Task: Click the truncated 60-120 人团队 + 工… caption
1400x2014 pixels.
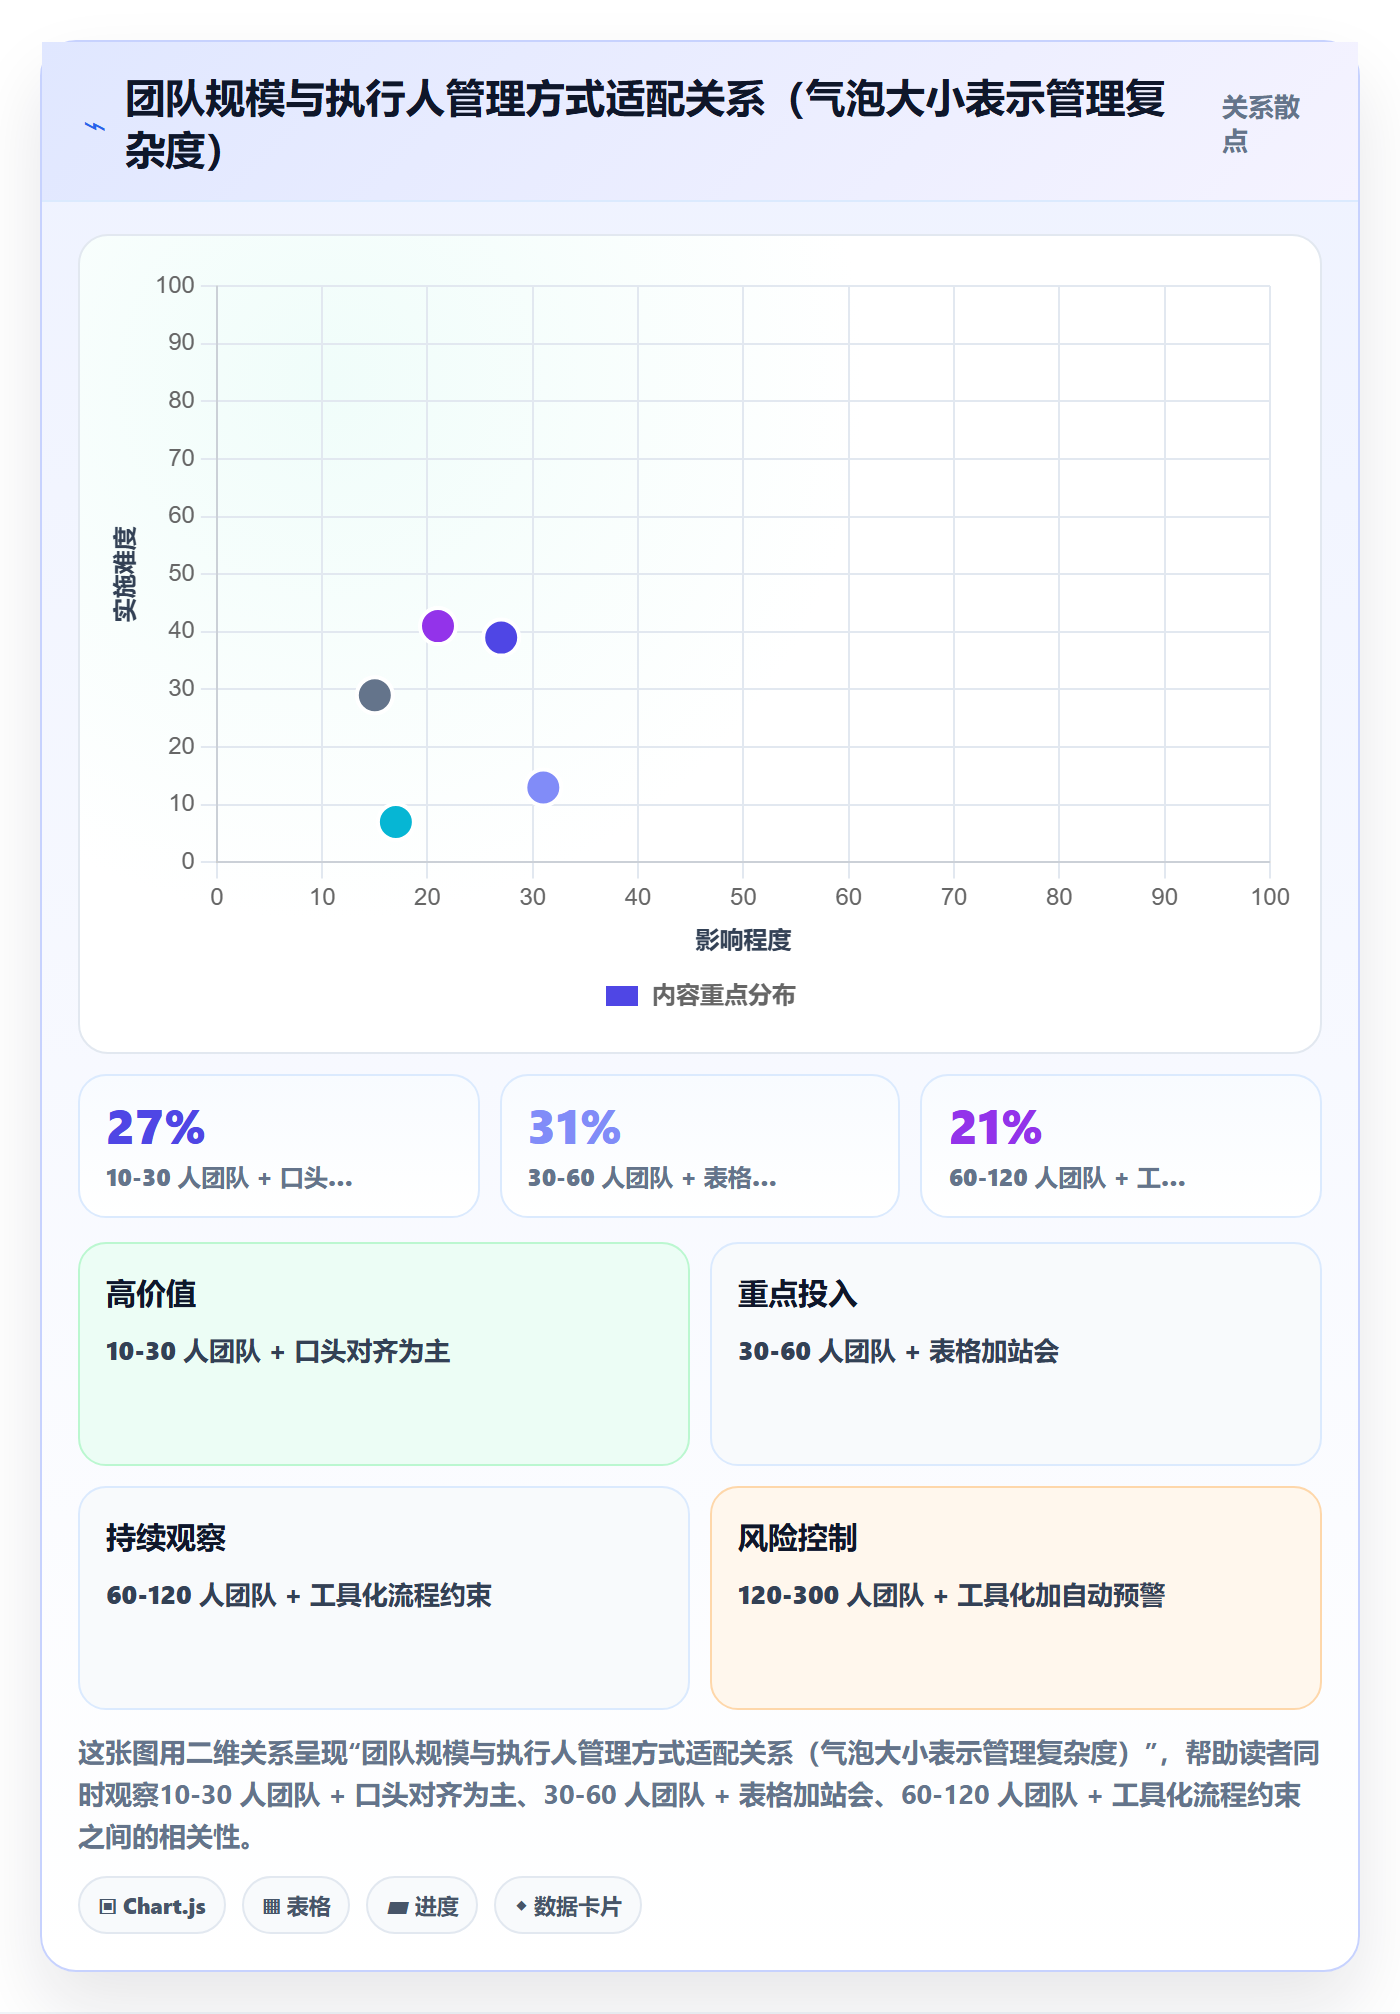Action: 1067,1179
